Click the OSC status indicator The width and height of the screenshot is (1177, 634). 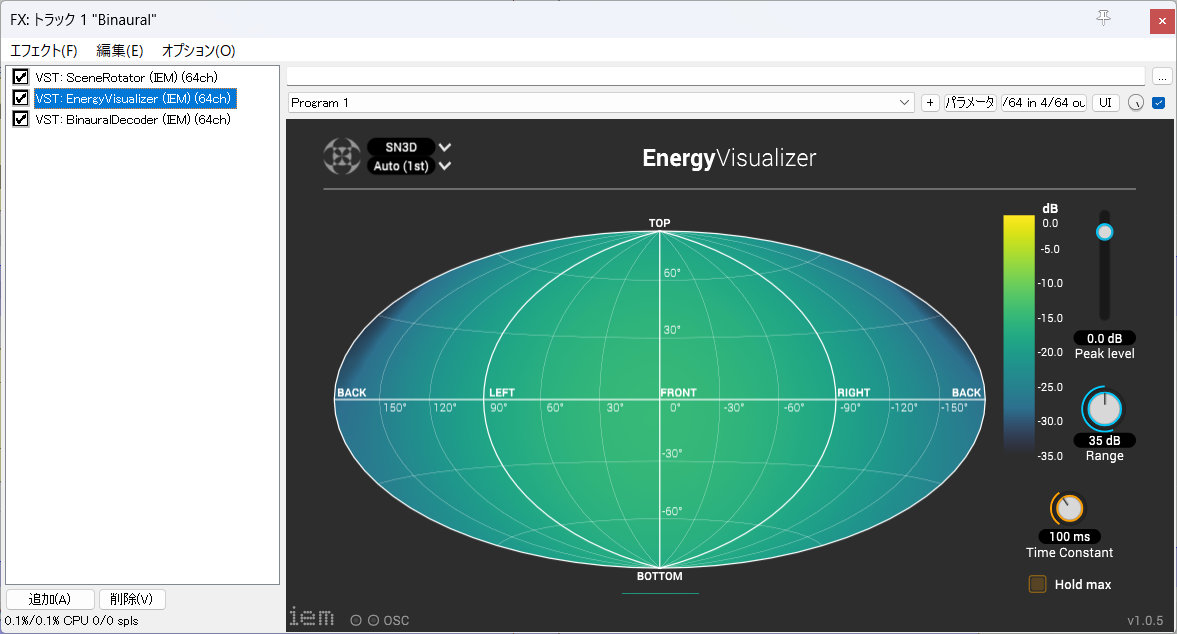(380, 620)
